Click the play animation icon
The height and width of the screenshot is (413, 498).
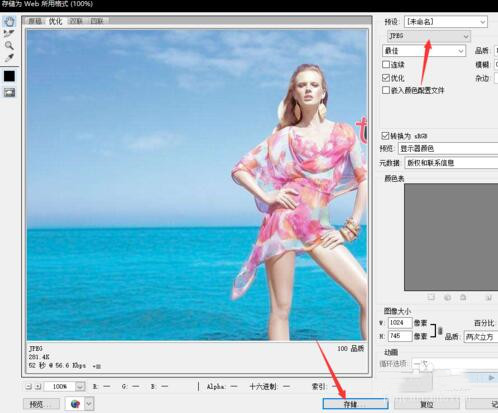click(x=491, y=378)
